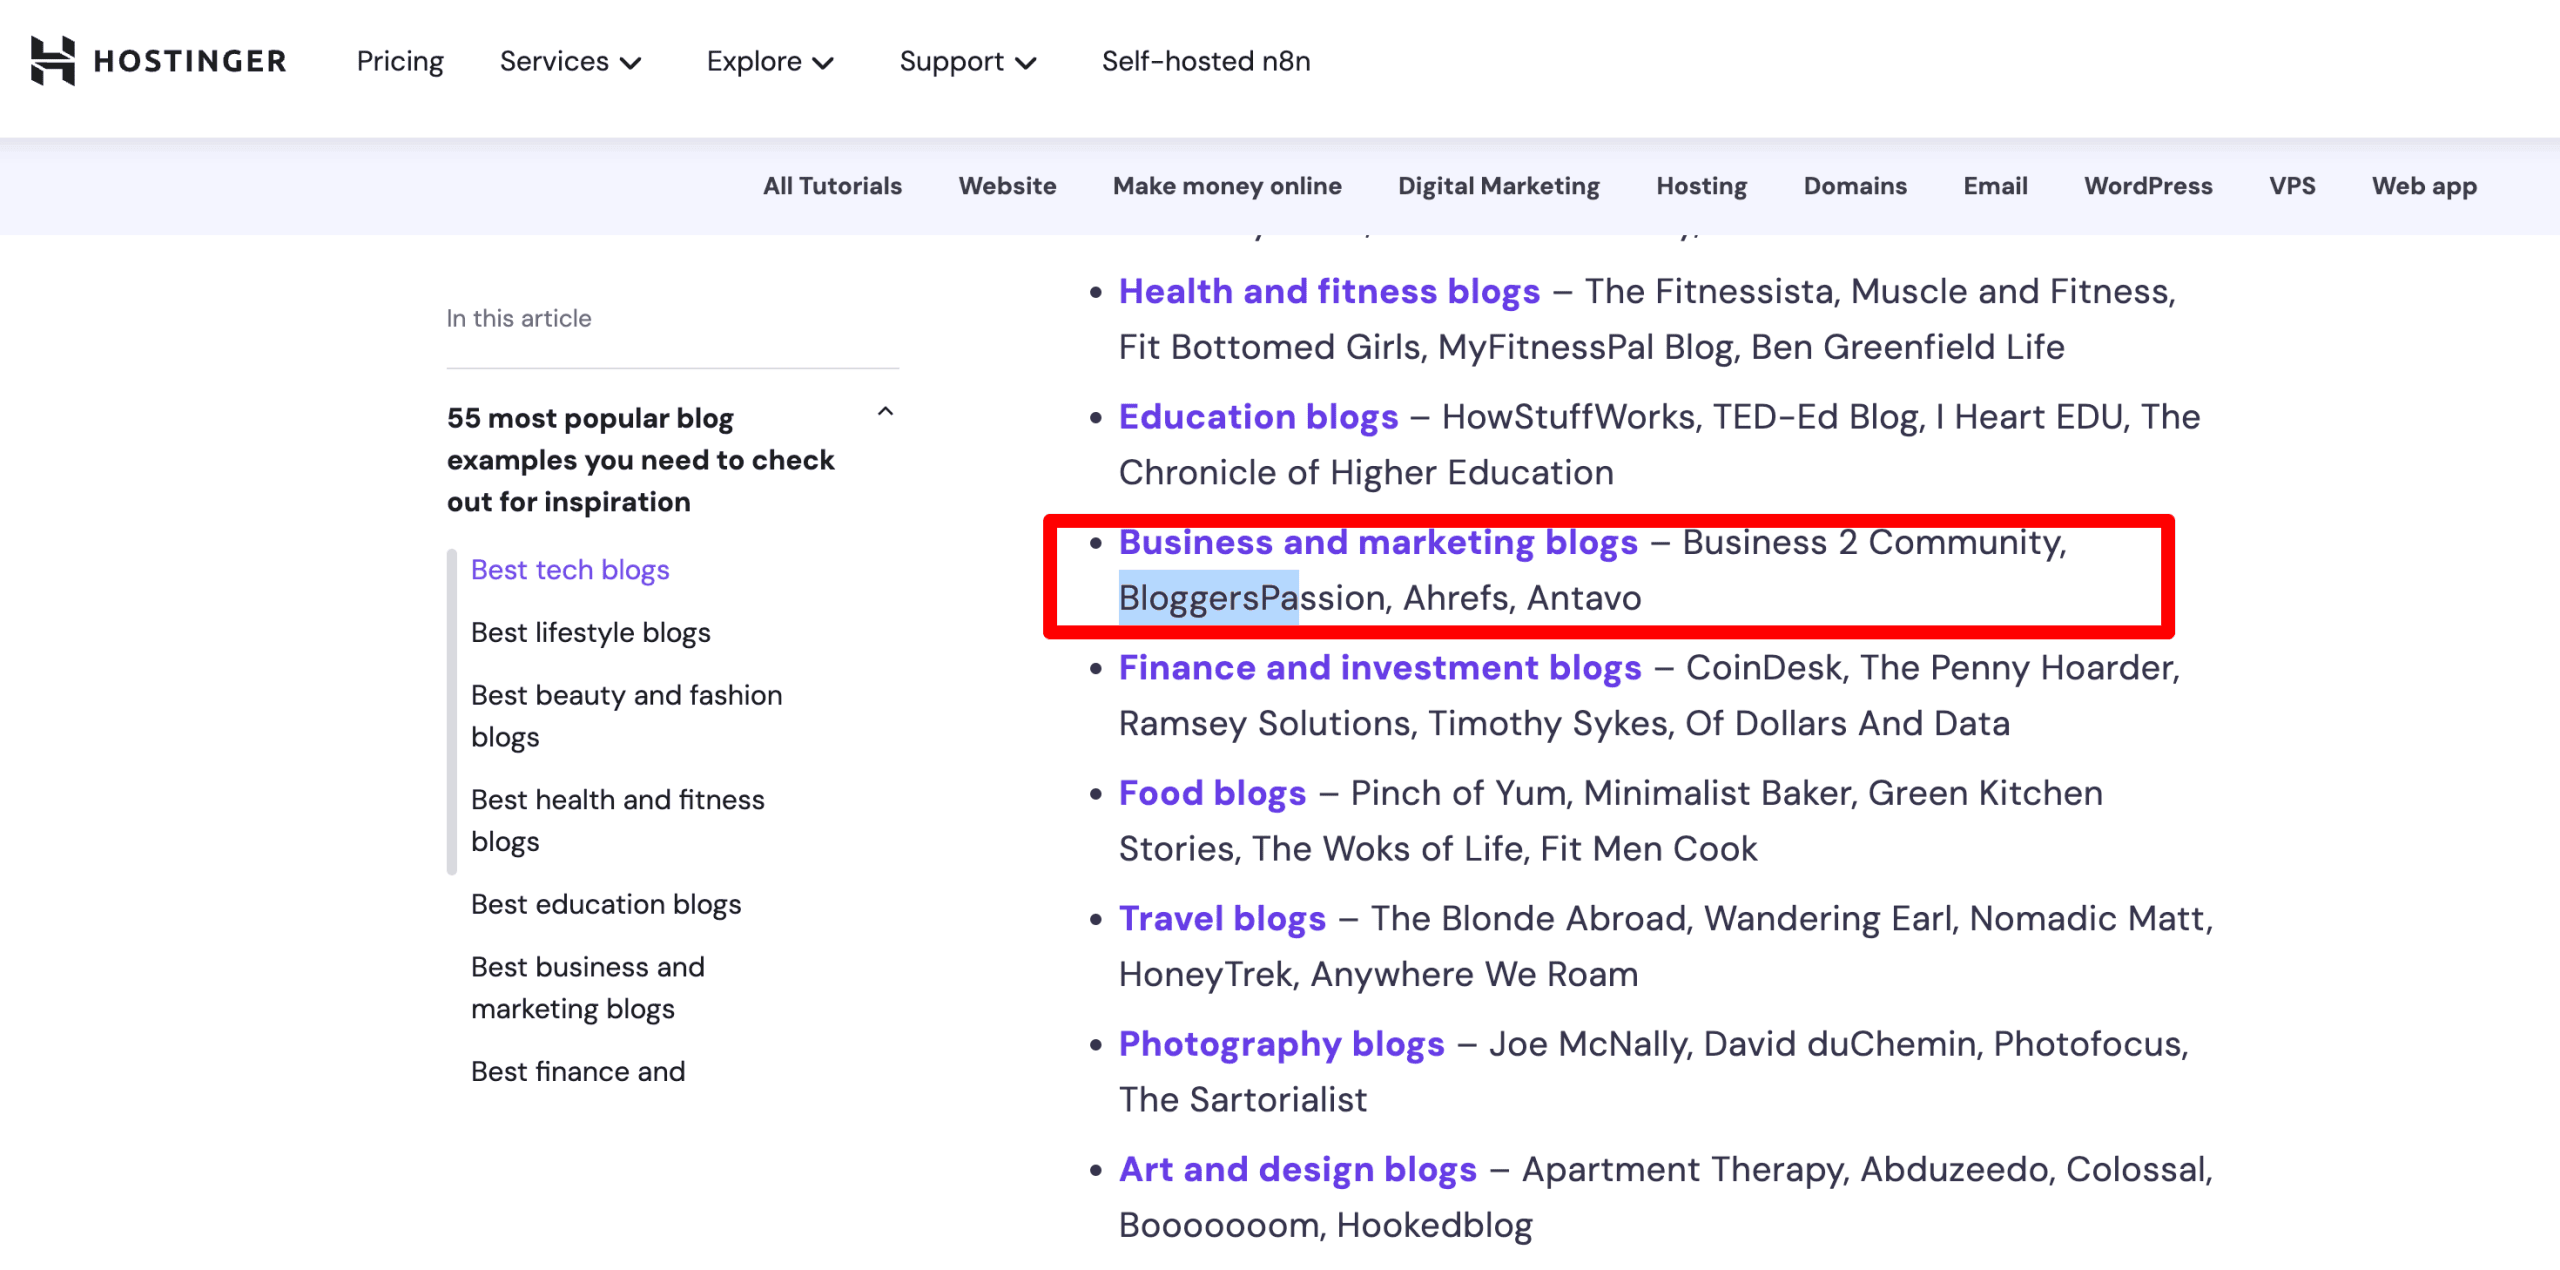This screenshot has width=2560, height=1270.
Task: Click Best business and marketing blogs sidebar entry
Action: click(x=587, y=987)
